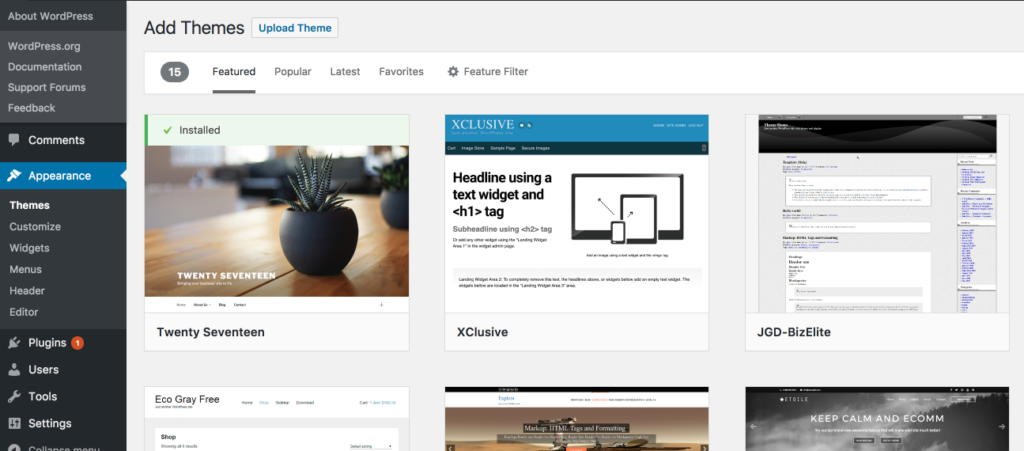Select the XClusive theme screenshot
1024x451 pixels.
[x=577, y=214]
